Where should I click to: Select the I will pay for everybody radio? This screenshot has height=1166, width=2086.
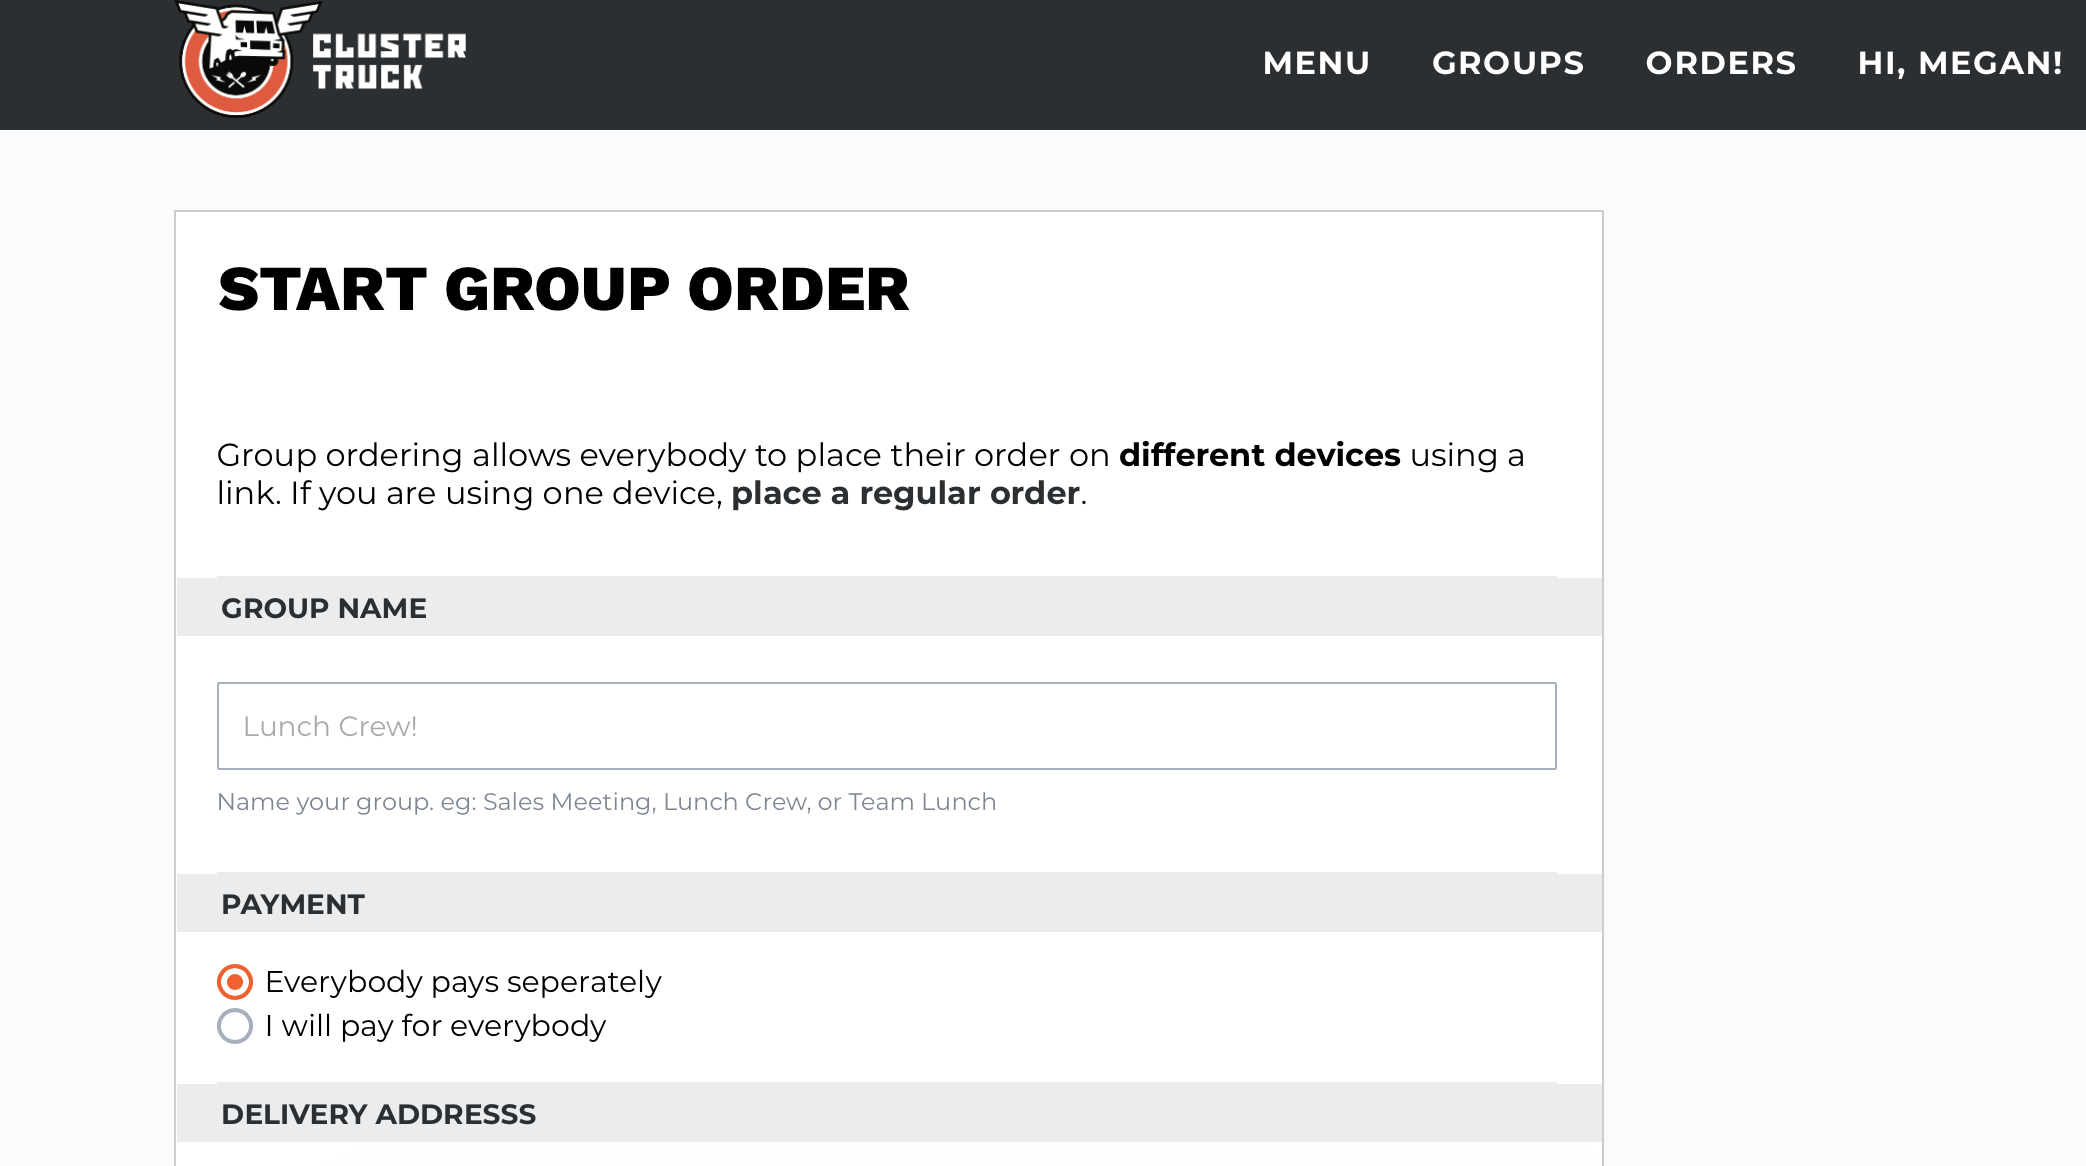(235, 1026)
